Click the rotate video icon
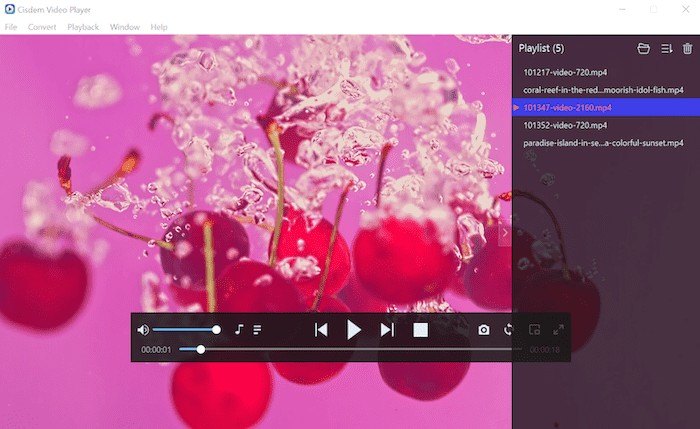 (508, 330)
